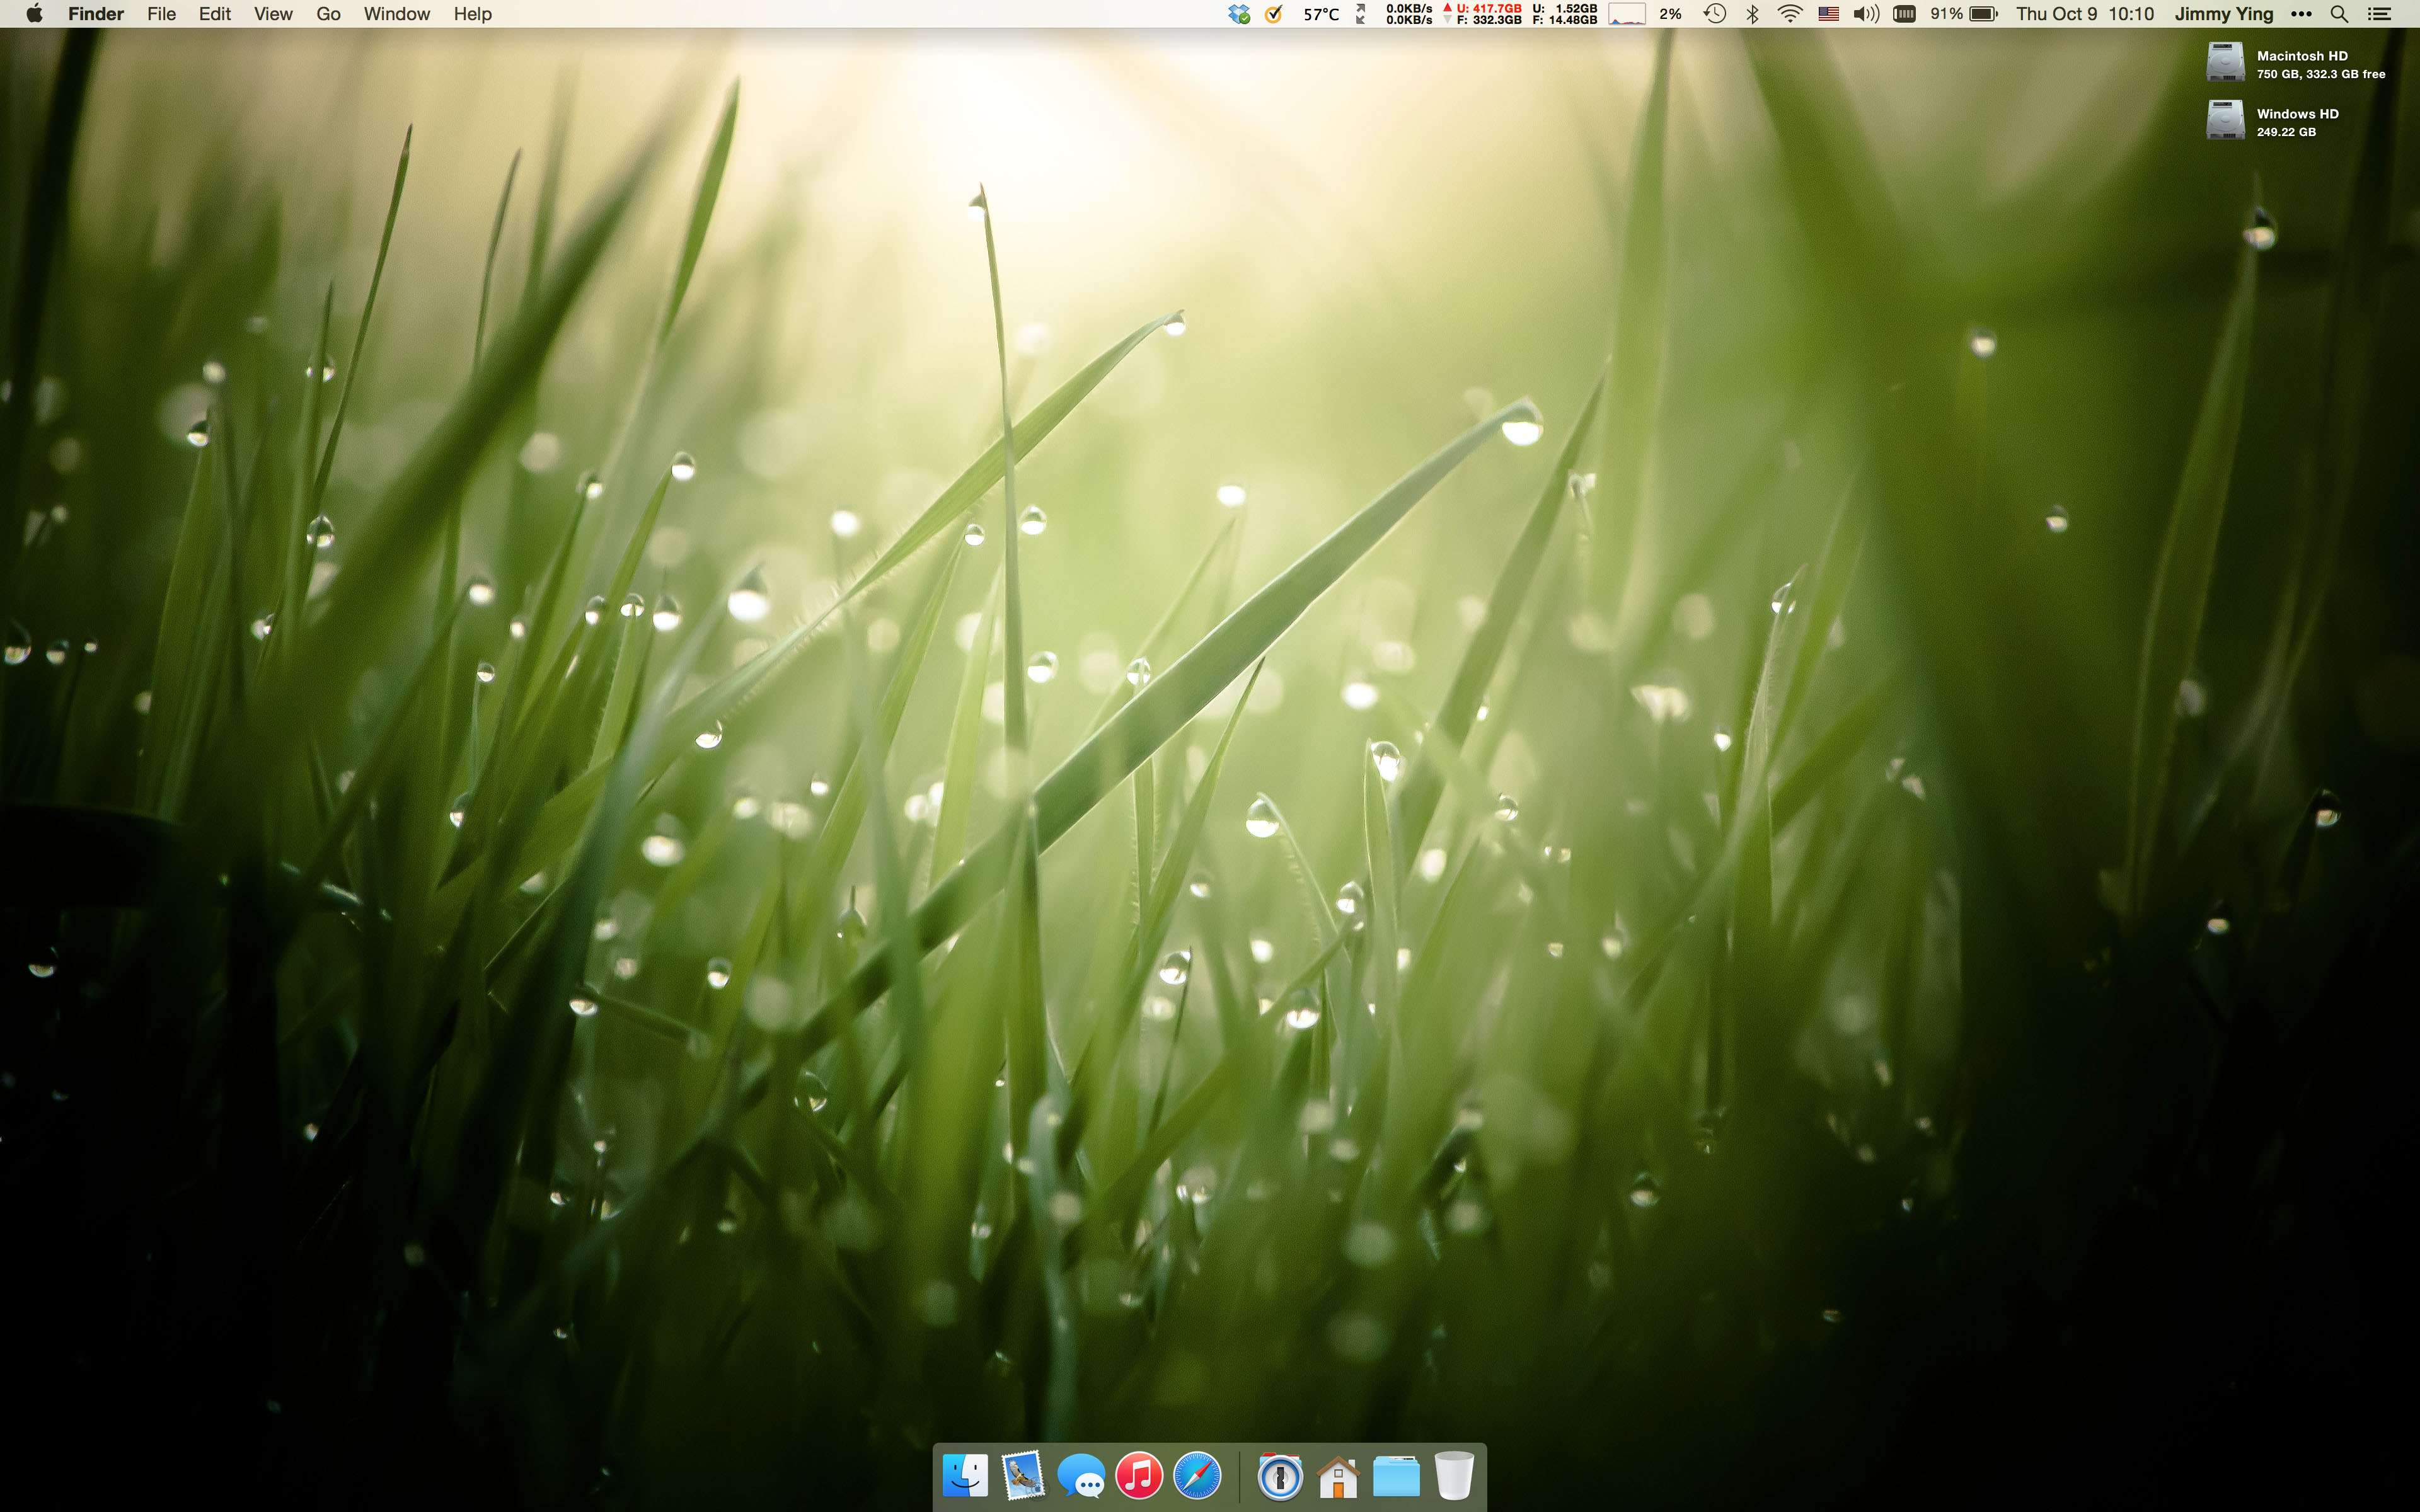Open the File menu
This screenshot has width=2420, height=1512.
pos(161,14)
